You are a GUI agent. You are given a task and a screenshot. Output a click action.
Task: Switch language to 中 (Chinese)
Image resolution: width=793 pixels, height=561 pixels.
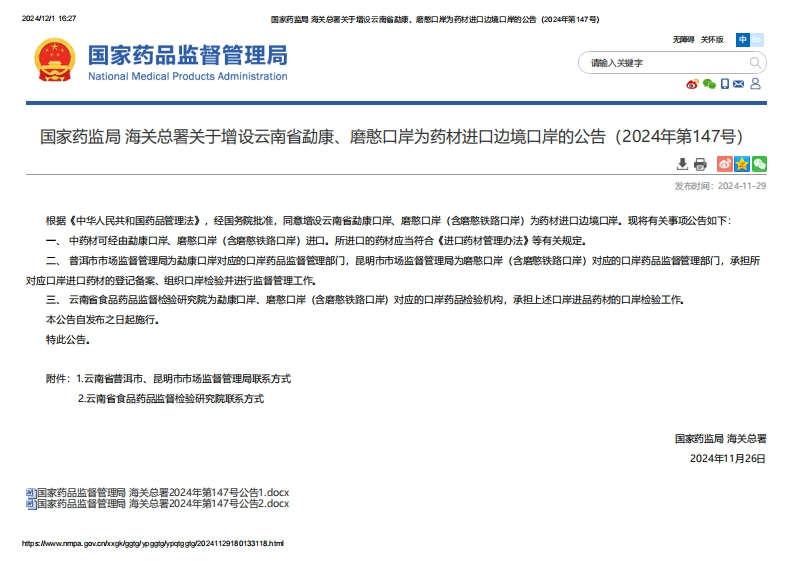pyautogui.click(x=743, y=40)
